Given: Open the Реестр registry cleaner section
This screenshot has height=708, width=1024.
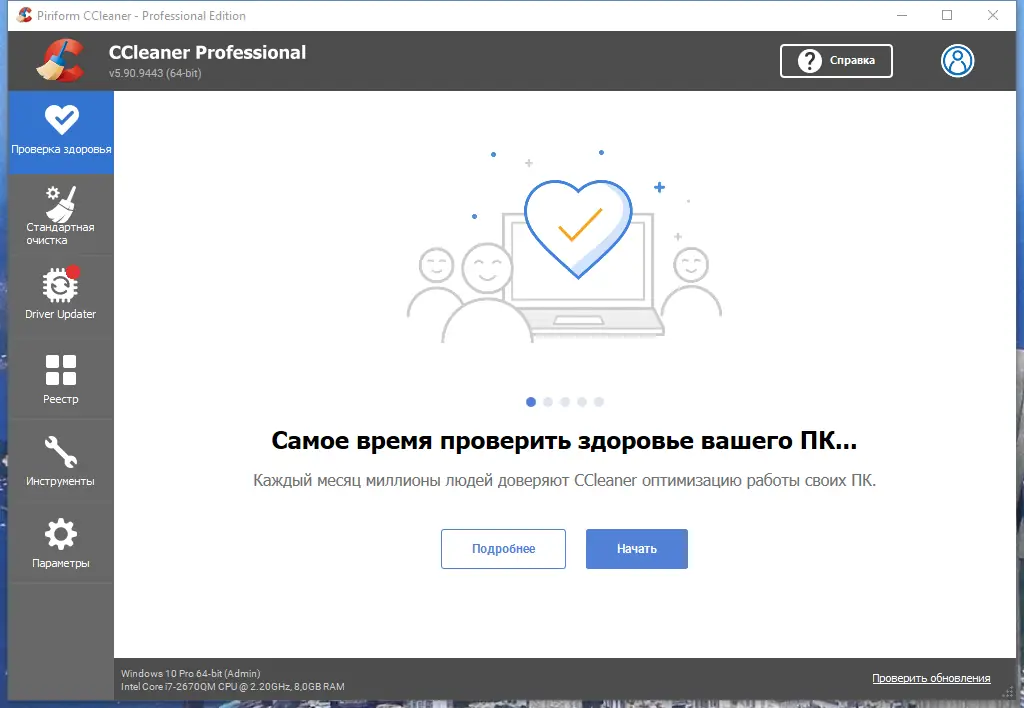Looking at the screenshot, I should tap(60, 378).
